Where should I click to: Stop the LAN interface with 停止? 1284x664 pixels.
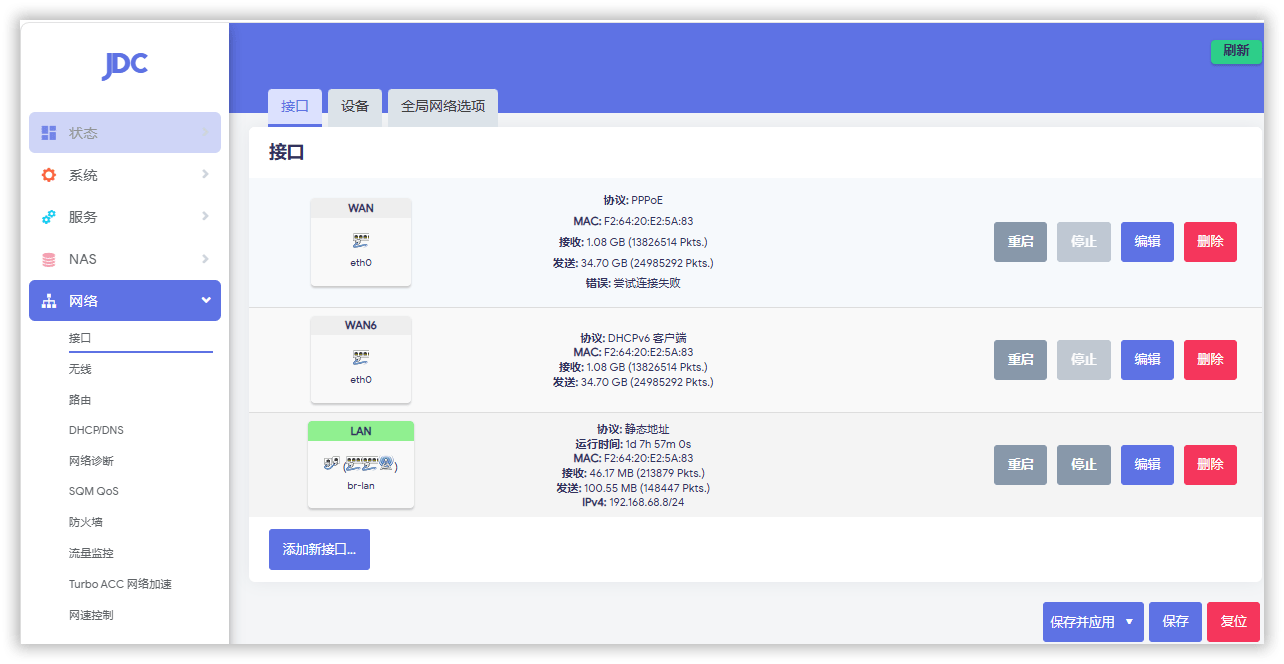pos(1084,465)
